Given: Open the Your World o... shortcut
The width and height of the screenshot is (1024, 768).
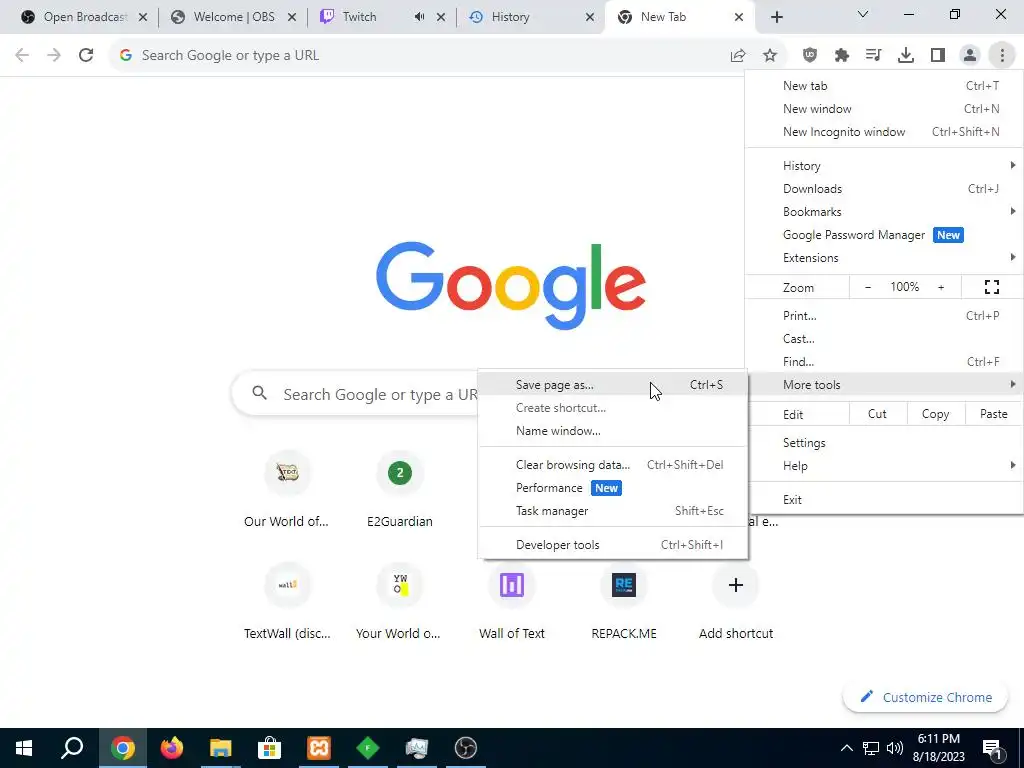Looking at the screenshot, I should [x=400, y=601].
